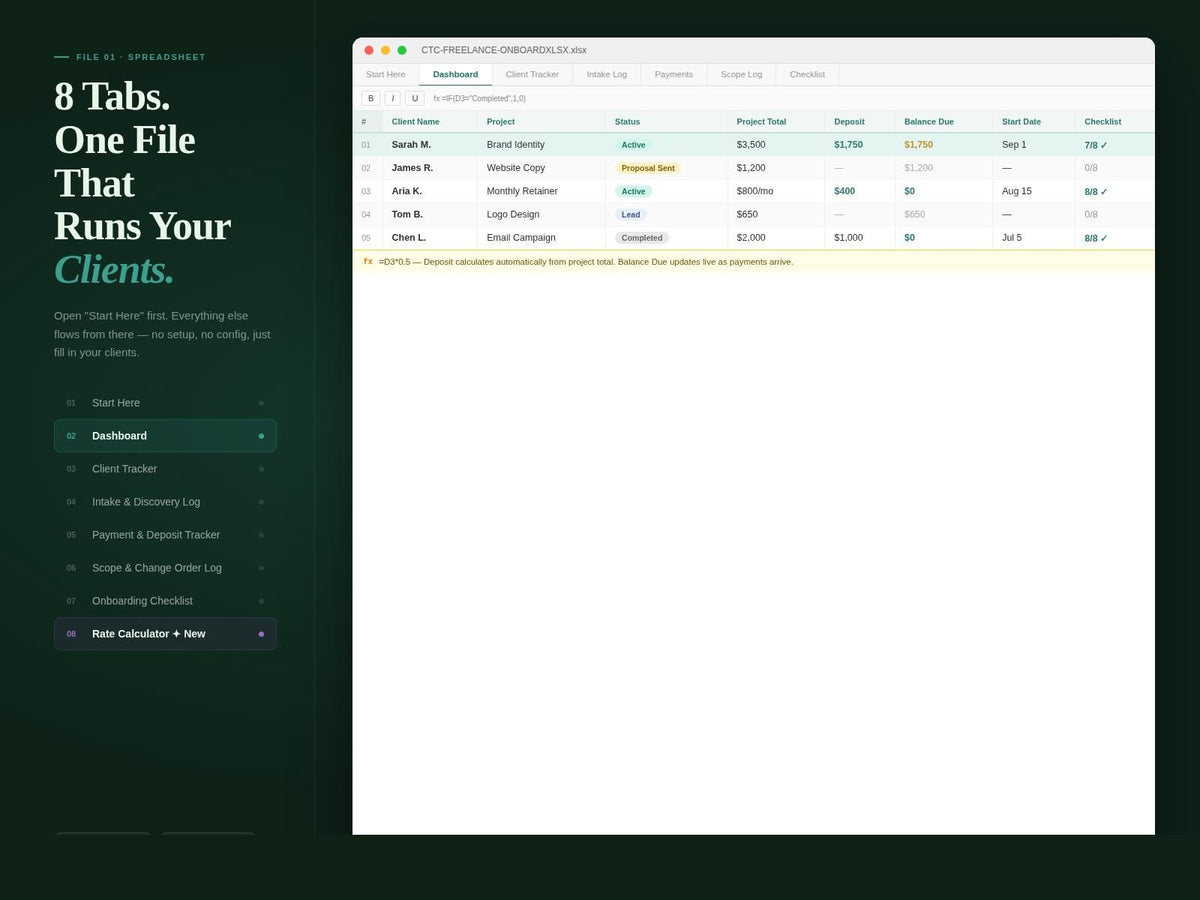Click the Proposal Sent status badge
1200x900 pixels.
pos(648,168)
